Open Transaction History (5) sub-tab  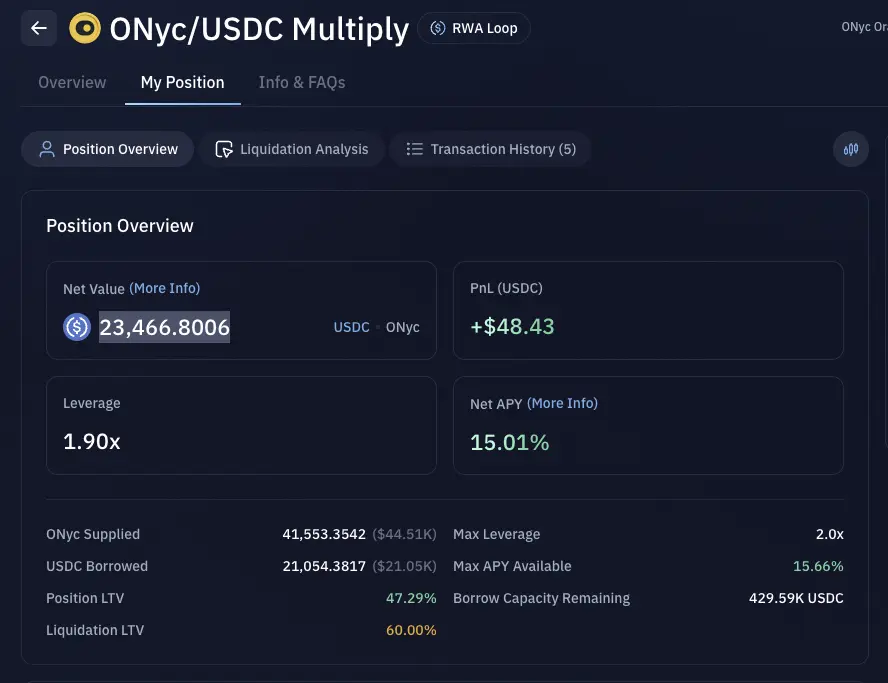click(490, 149)
